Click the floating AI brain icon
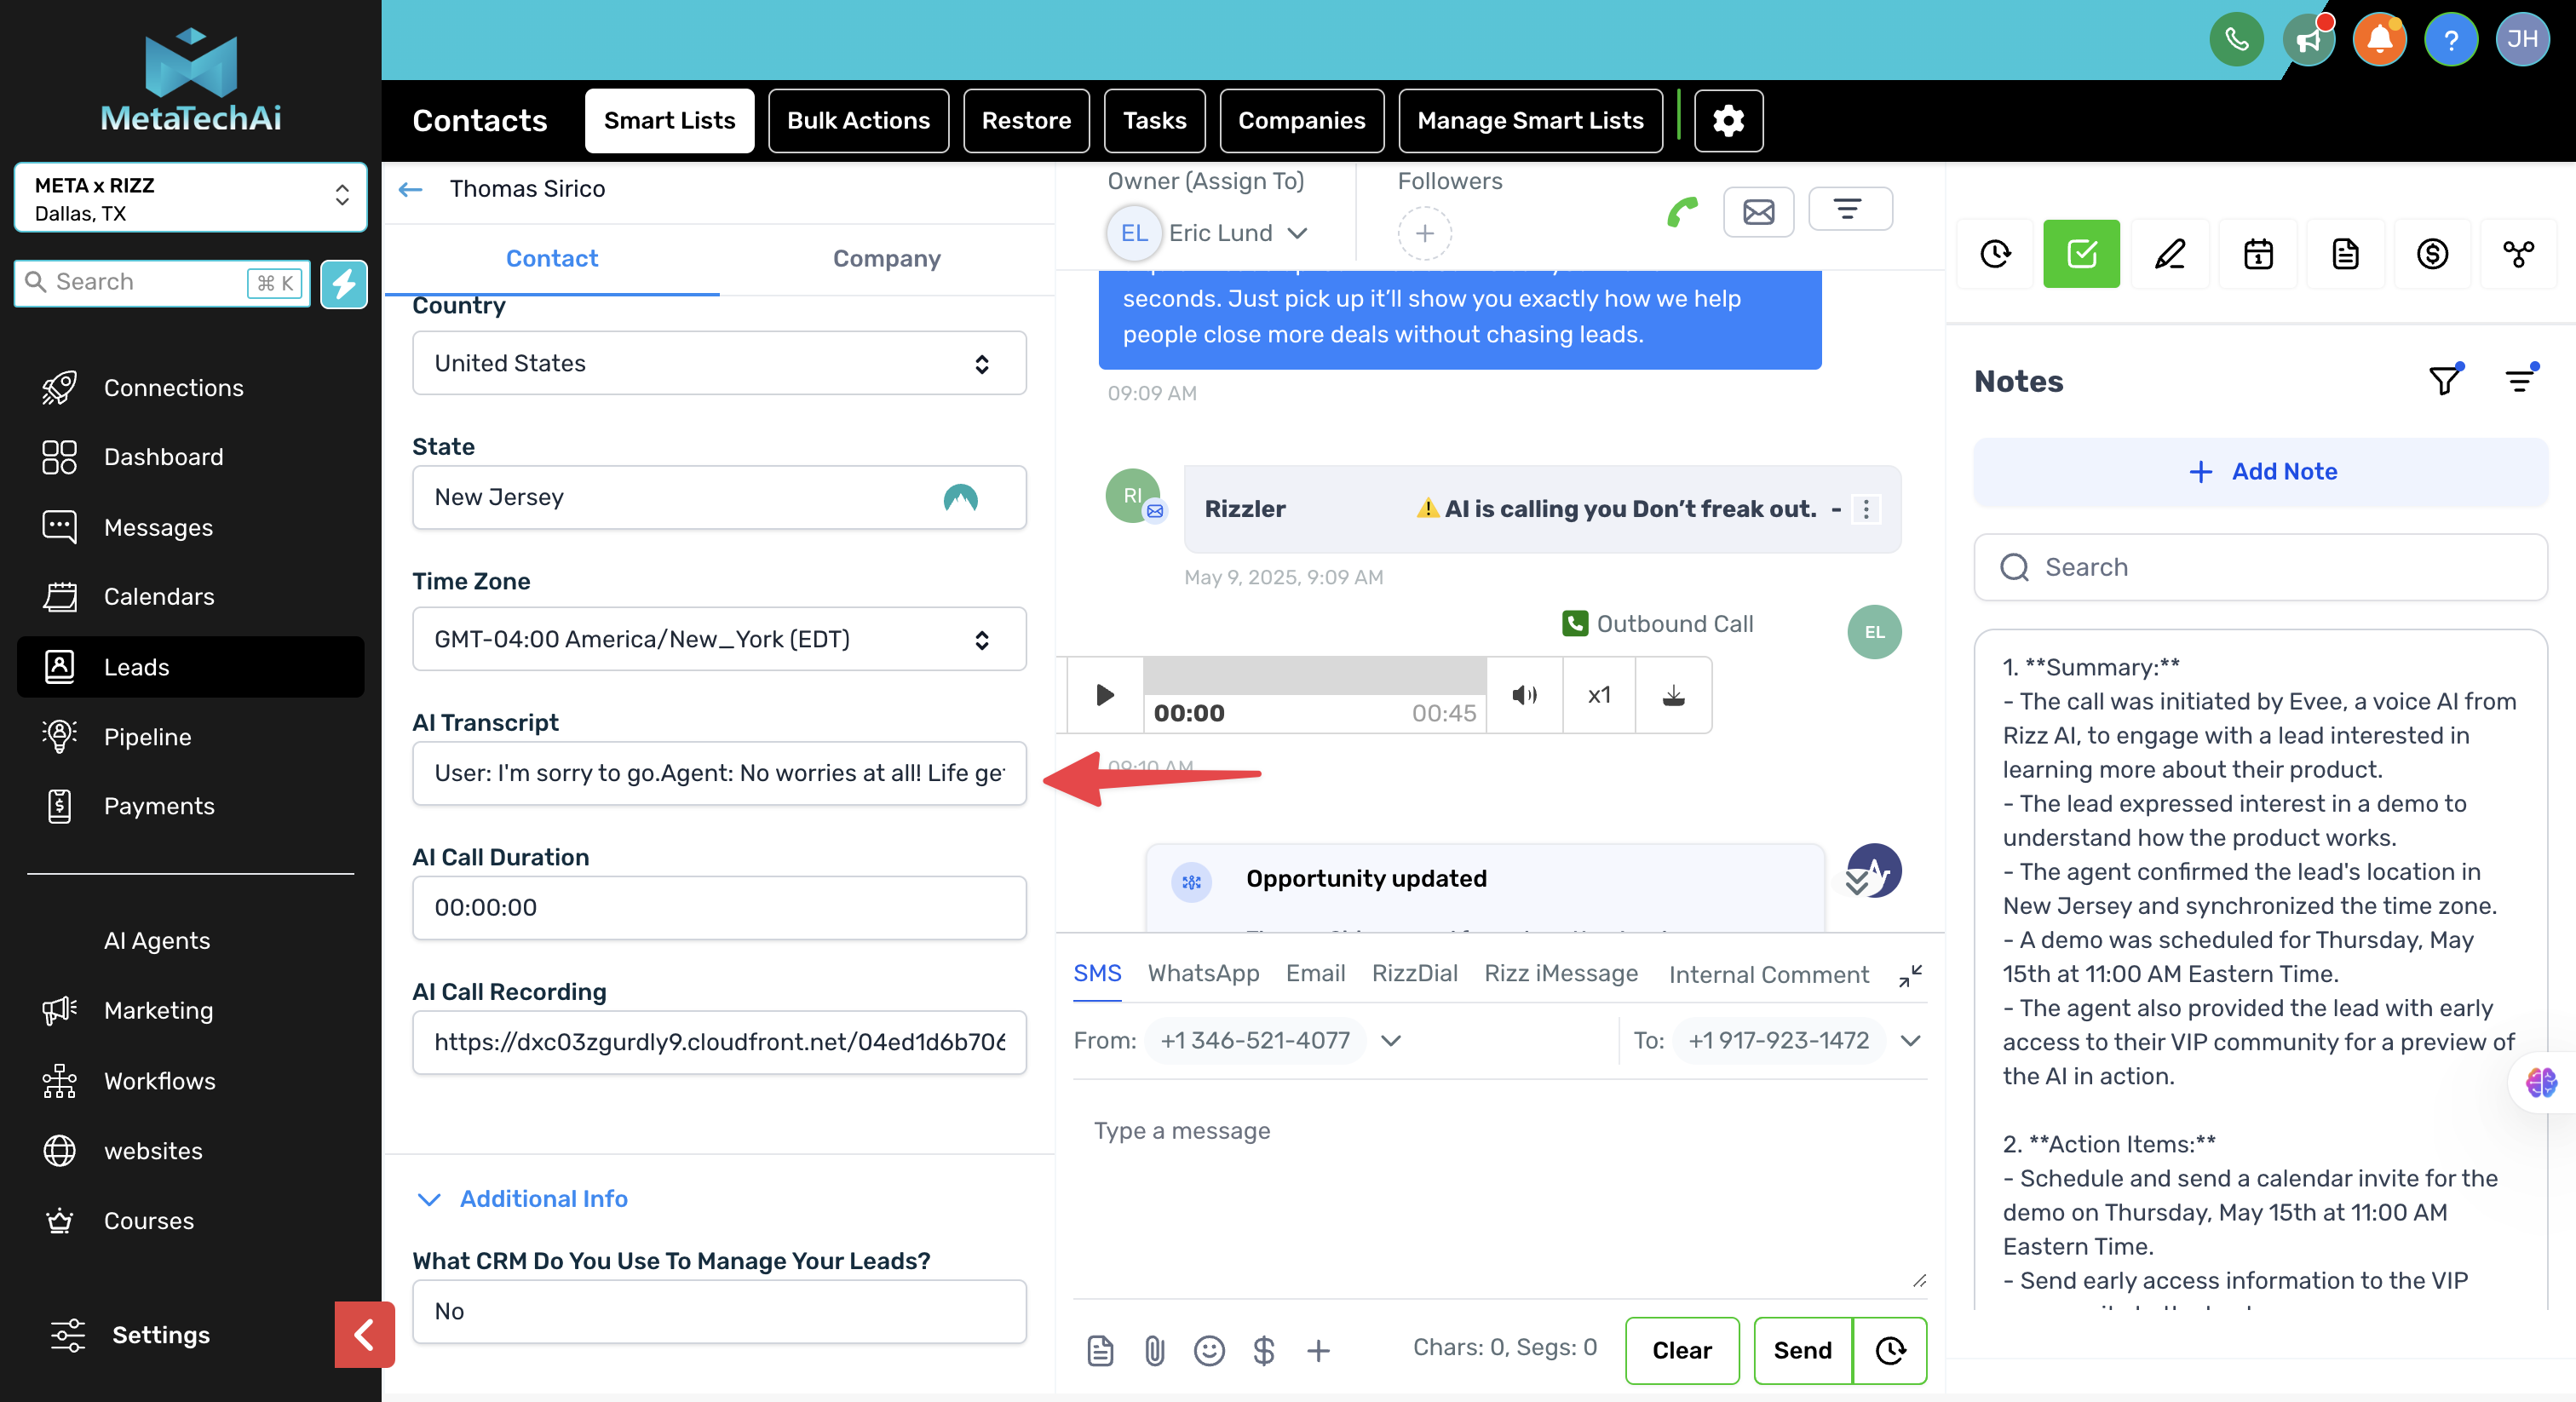The image size is (2576, 1402). (2541, 1082)
